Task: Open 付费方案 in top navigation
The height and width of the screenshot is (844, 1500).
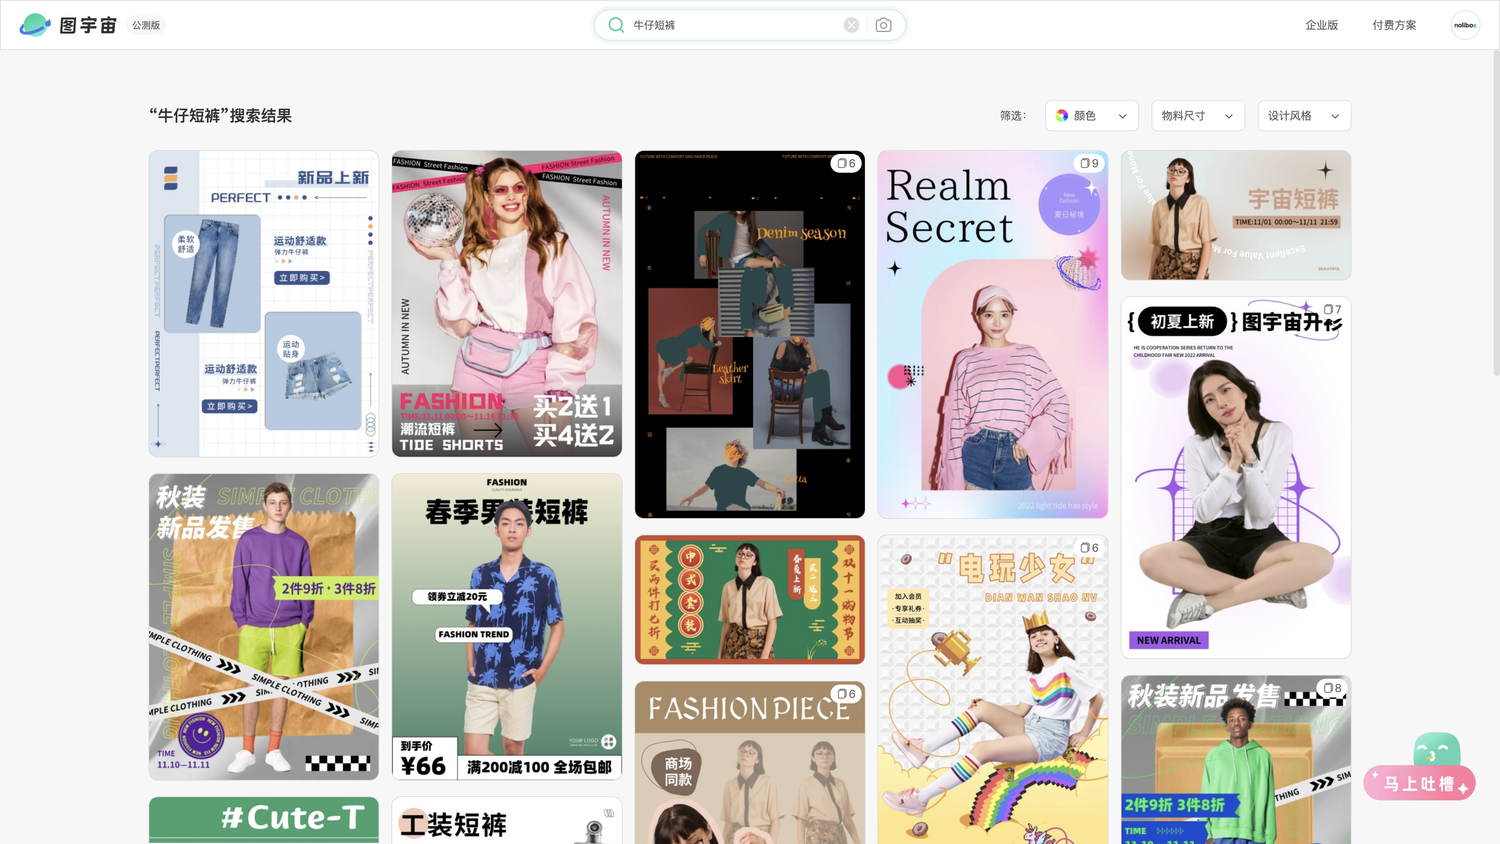Action: click(1394, 25)
